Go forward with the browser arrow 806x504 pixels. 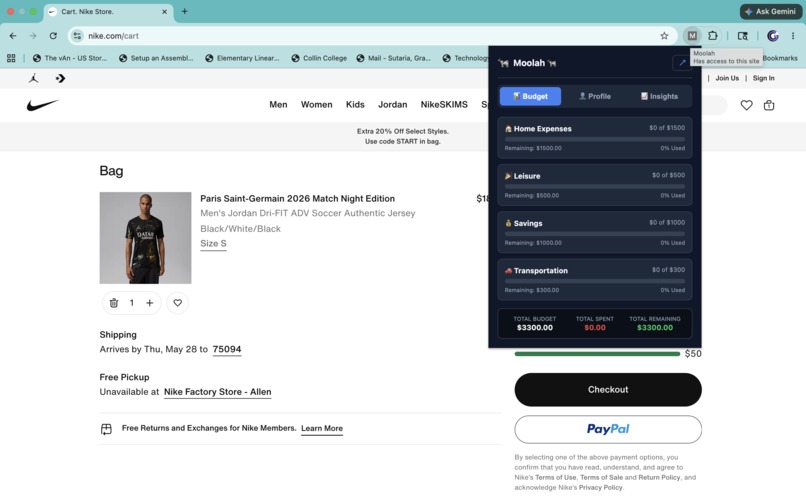tap(33, 35)
